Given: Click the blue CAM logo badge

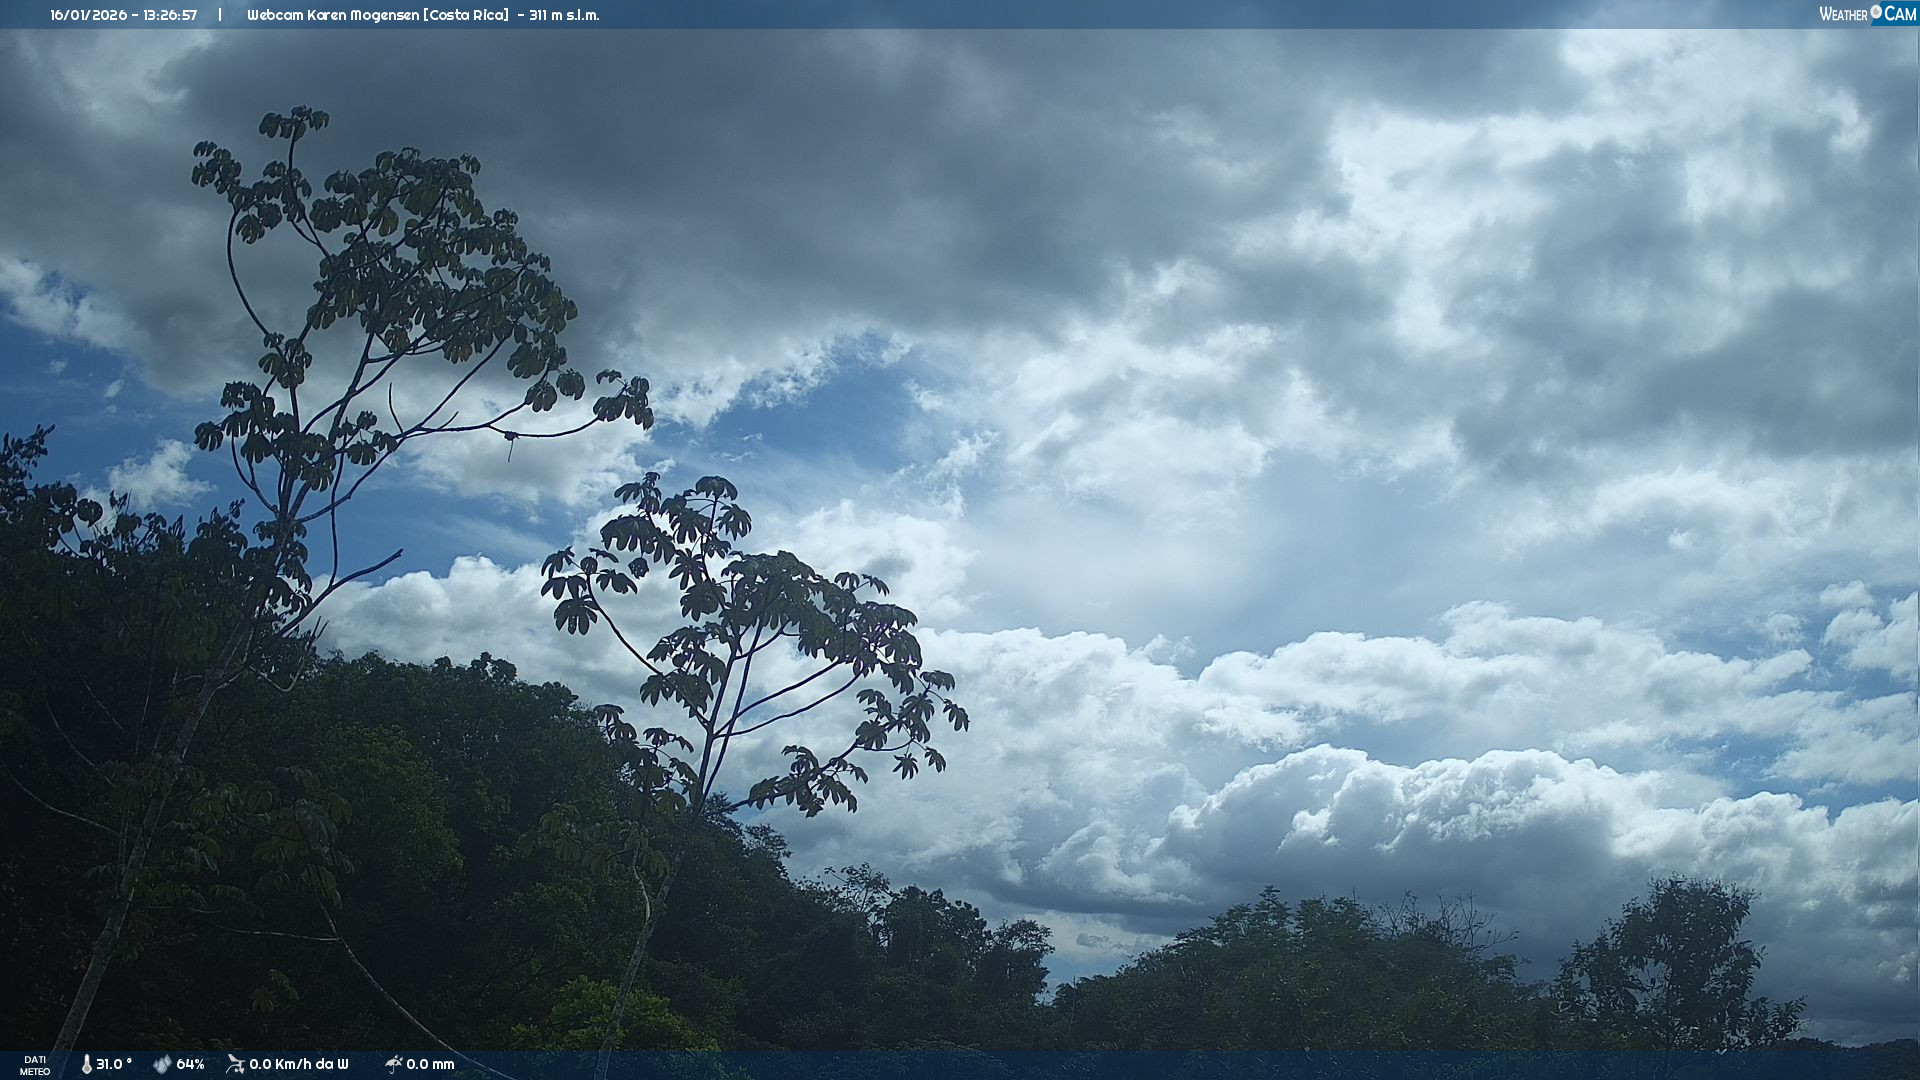Looking at the screenshot, I should pyautogui.click(x=1899, y=14).
